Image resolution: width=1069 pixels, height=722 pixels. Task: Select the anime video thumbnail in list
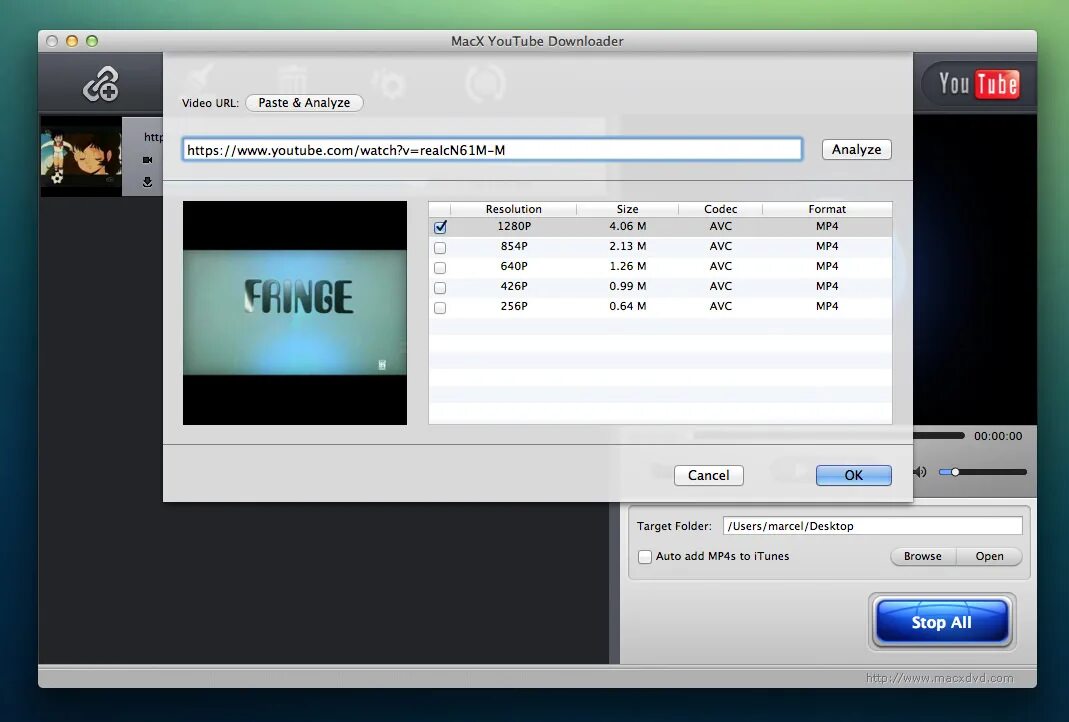pos(81,157)
